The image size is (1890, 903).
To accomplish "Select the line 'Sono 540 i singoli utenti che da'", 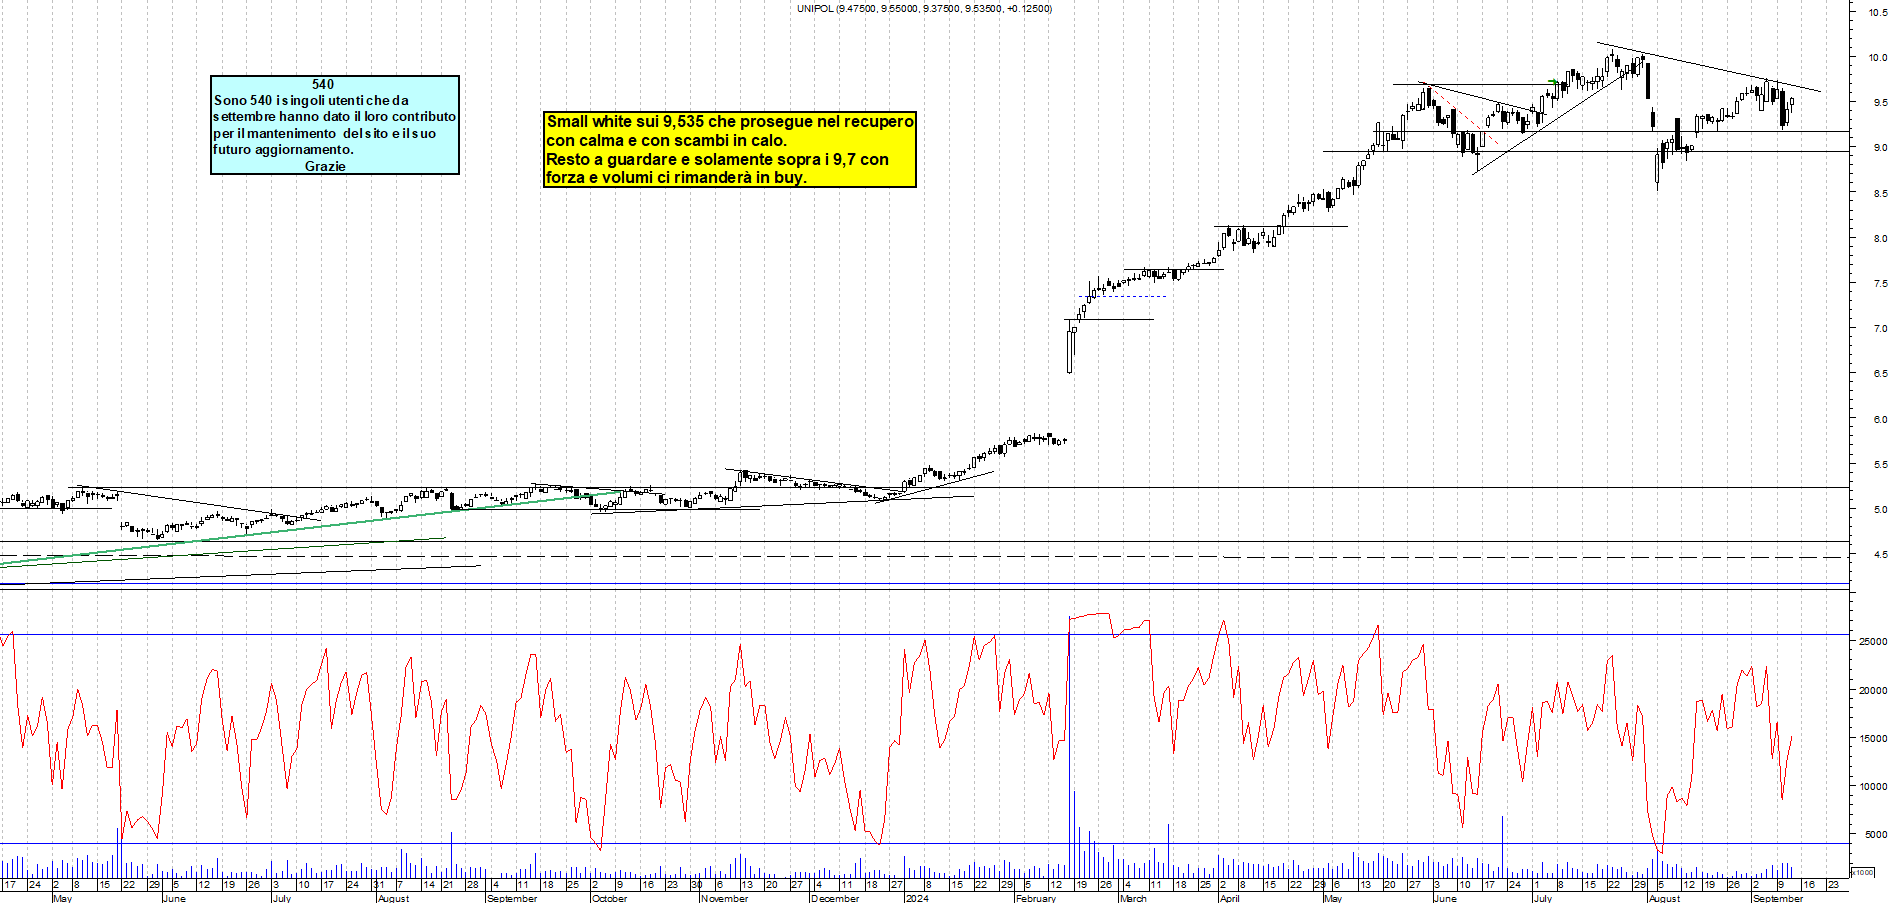I will click(311, 100).
